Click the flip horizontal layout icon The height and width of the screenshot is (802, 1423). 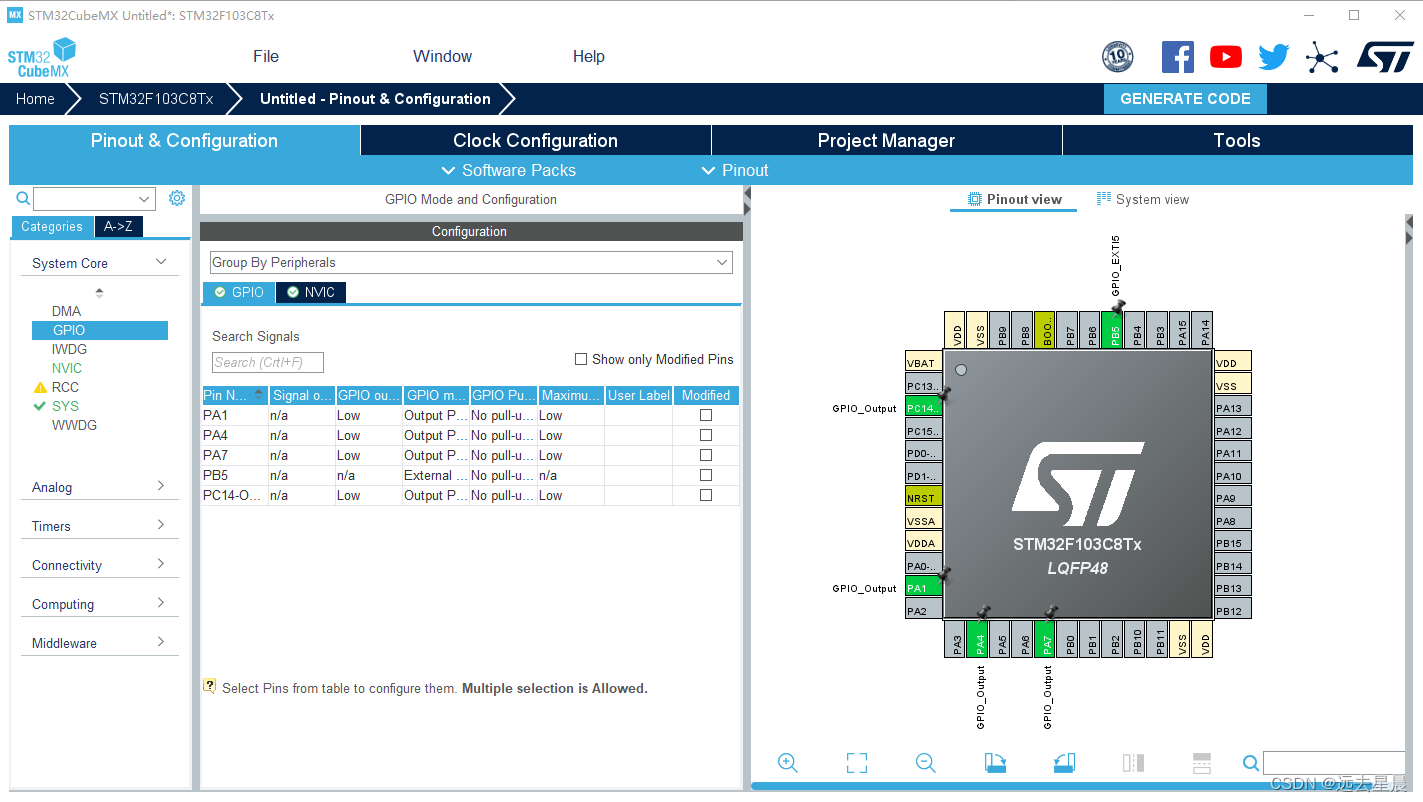click(1133, 763)
